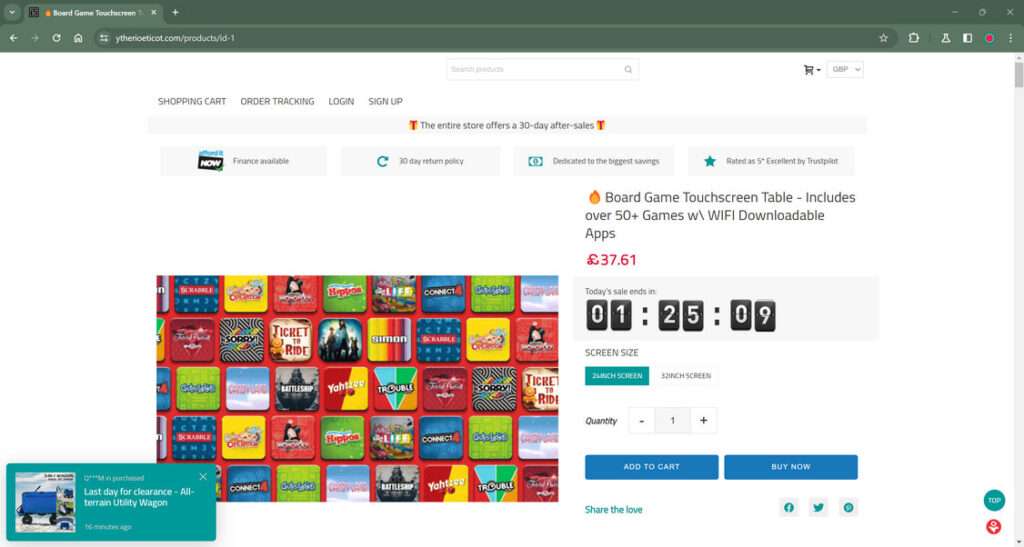The height and width of the screenshot is (547, 1024).
Task: Open the browser home page
Action: (78, 38)
